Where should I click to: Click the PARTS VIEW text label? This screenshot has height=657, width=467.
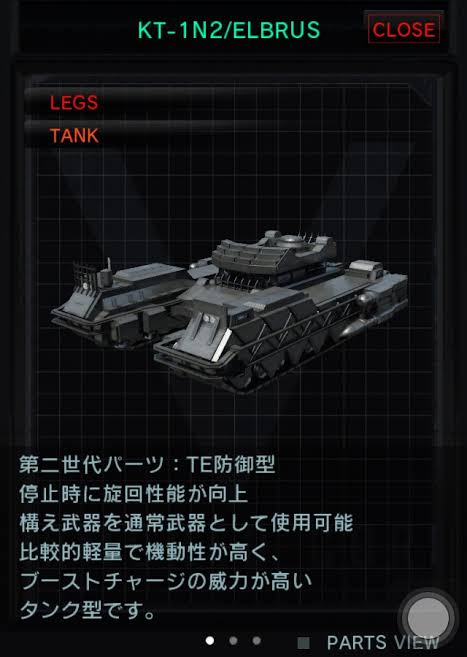pos(383,643)
